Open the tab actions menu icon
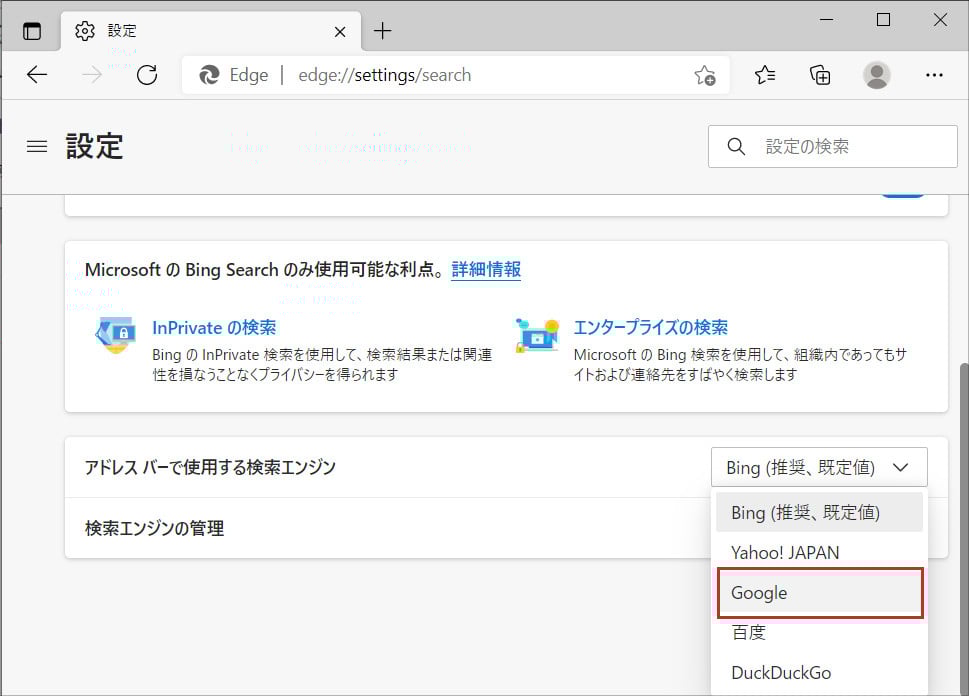Viewport: 969px width, 696px height. 32,31
